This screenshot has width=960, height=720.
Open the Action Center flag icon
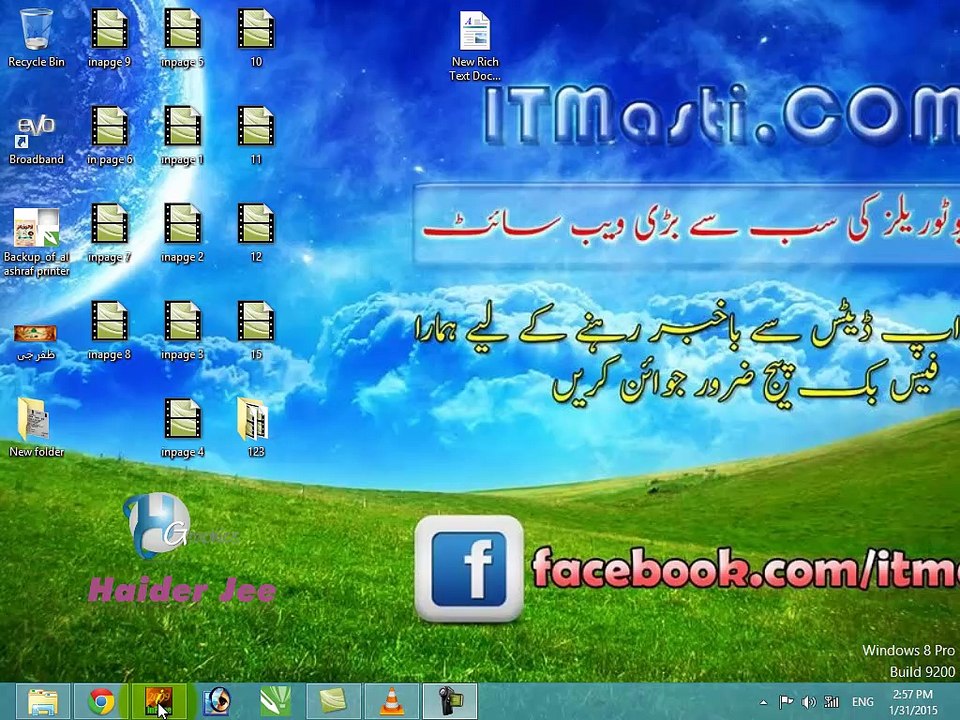pos(786,702)
